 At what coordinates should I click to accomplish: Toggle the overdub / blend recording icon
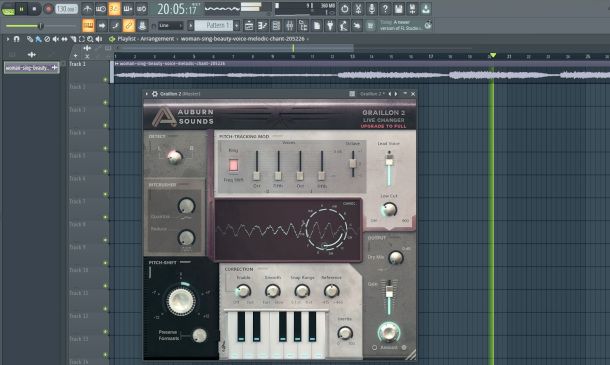tap(128, 9)
